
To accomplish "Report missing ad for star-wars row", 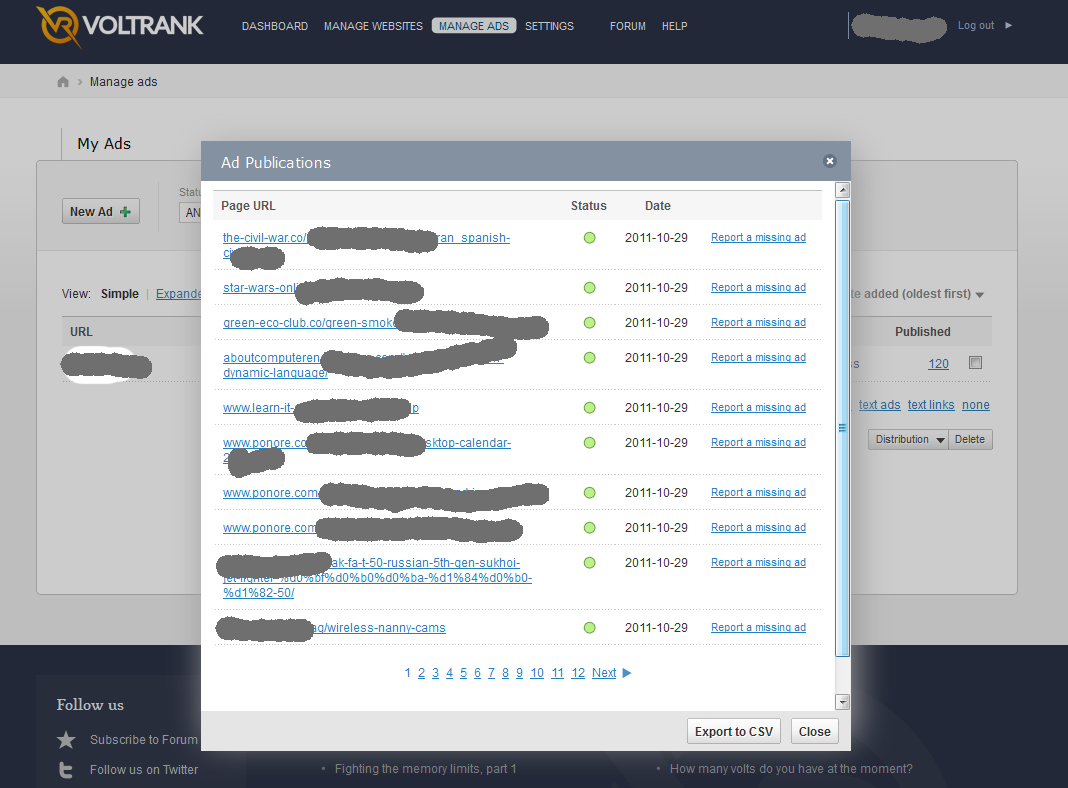I will coord(758,288).
